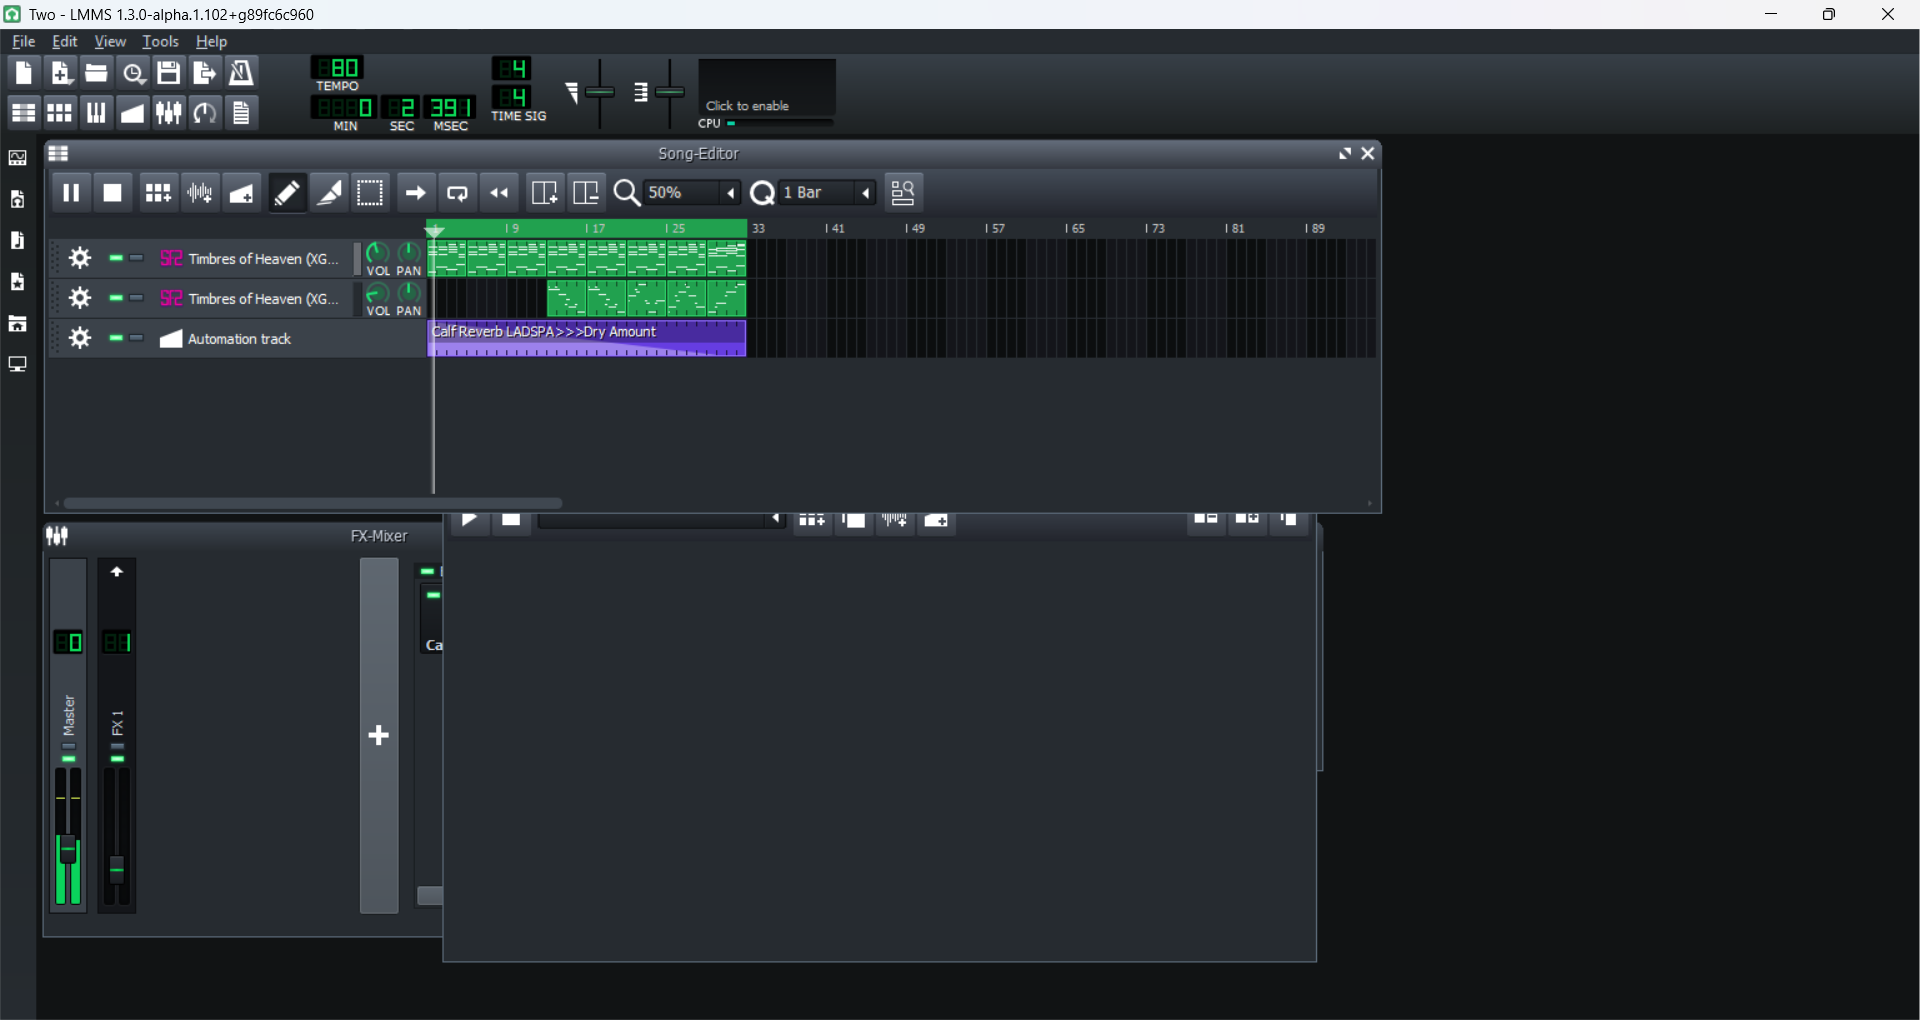
Task: Show the Song-Editor using main toolbar icon
Action: (x=23, y=113)
